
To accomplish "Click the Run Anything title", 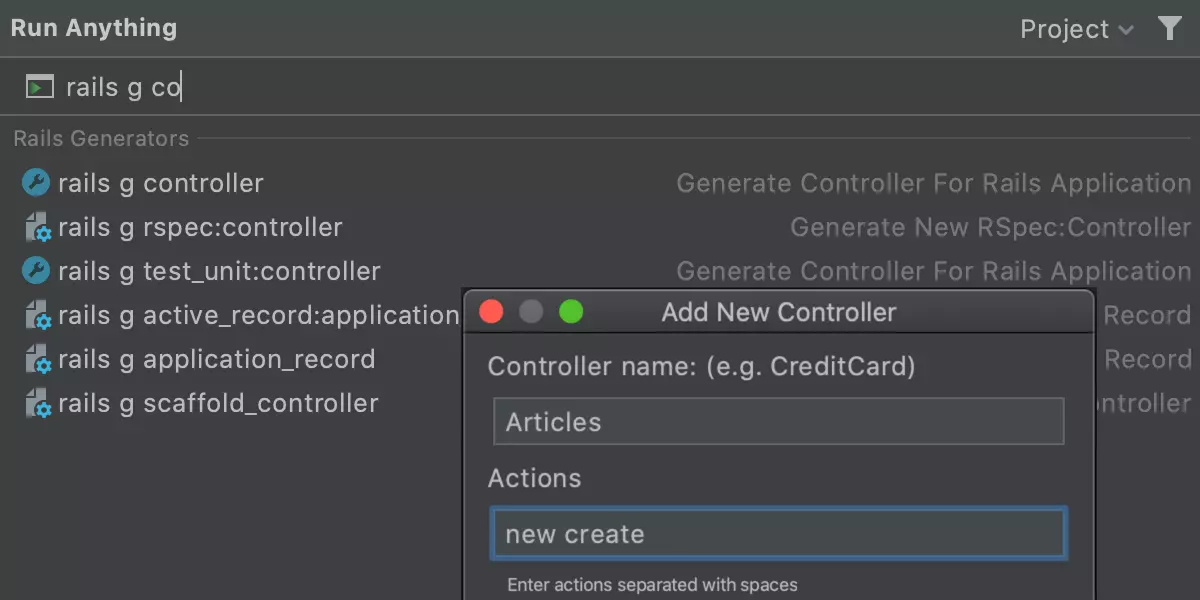I will click(94, 28).
